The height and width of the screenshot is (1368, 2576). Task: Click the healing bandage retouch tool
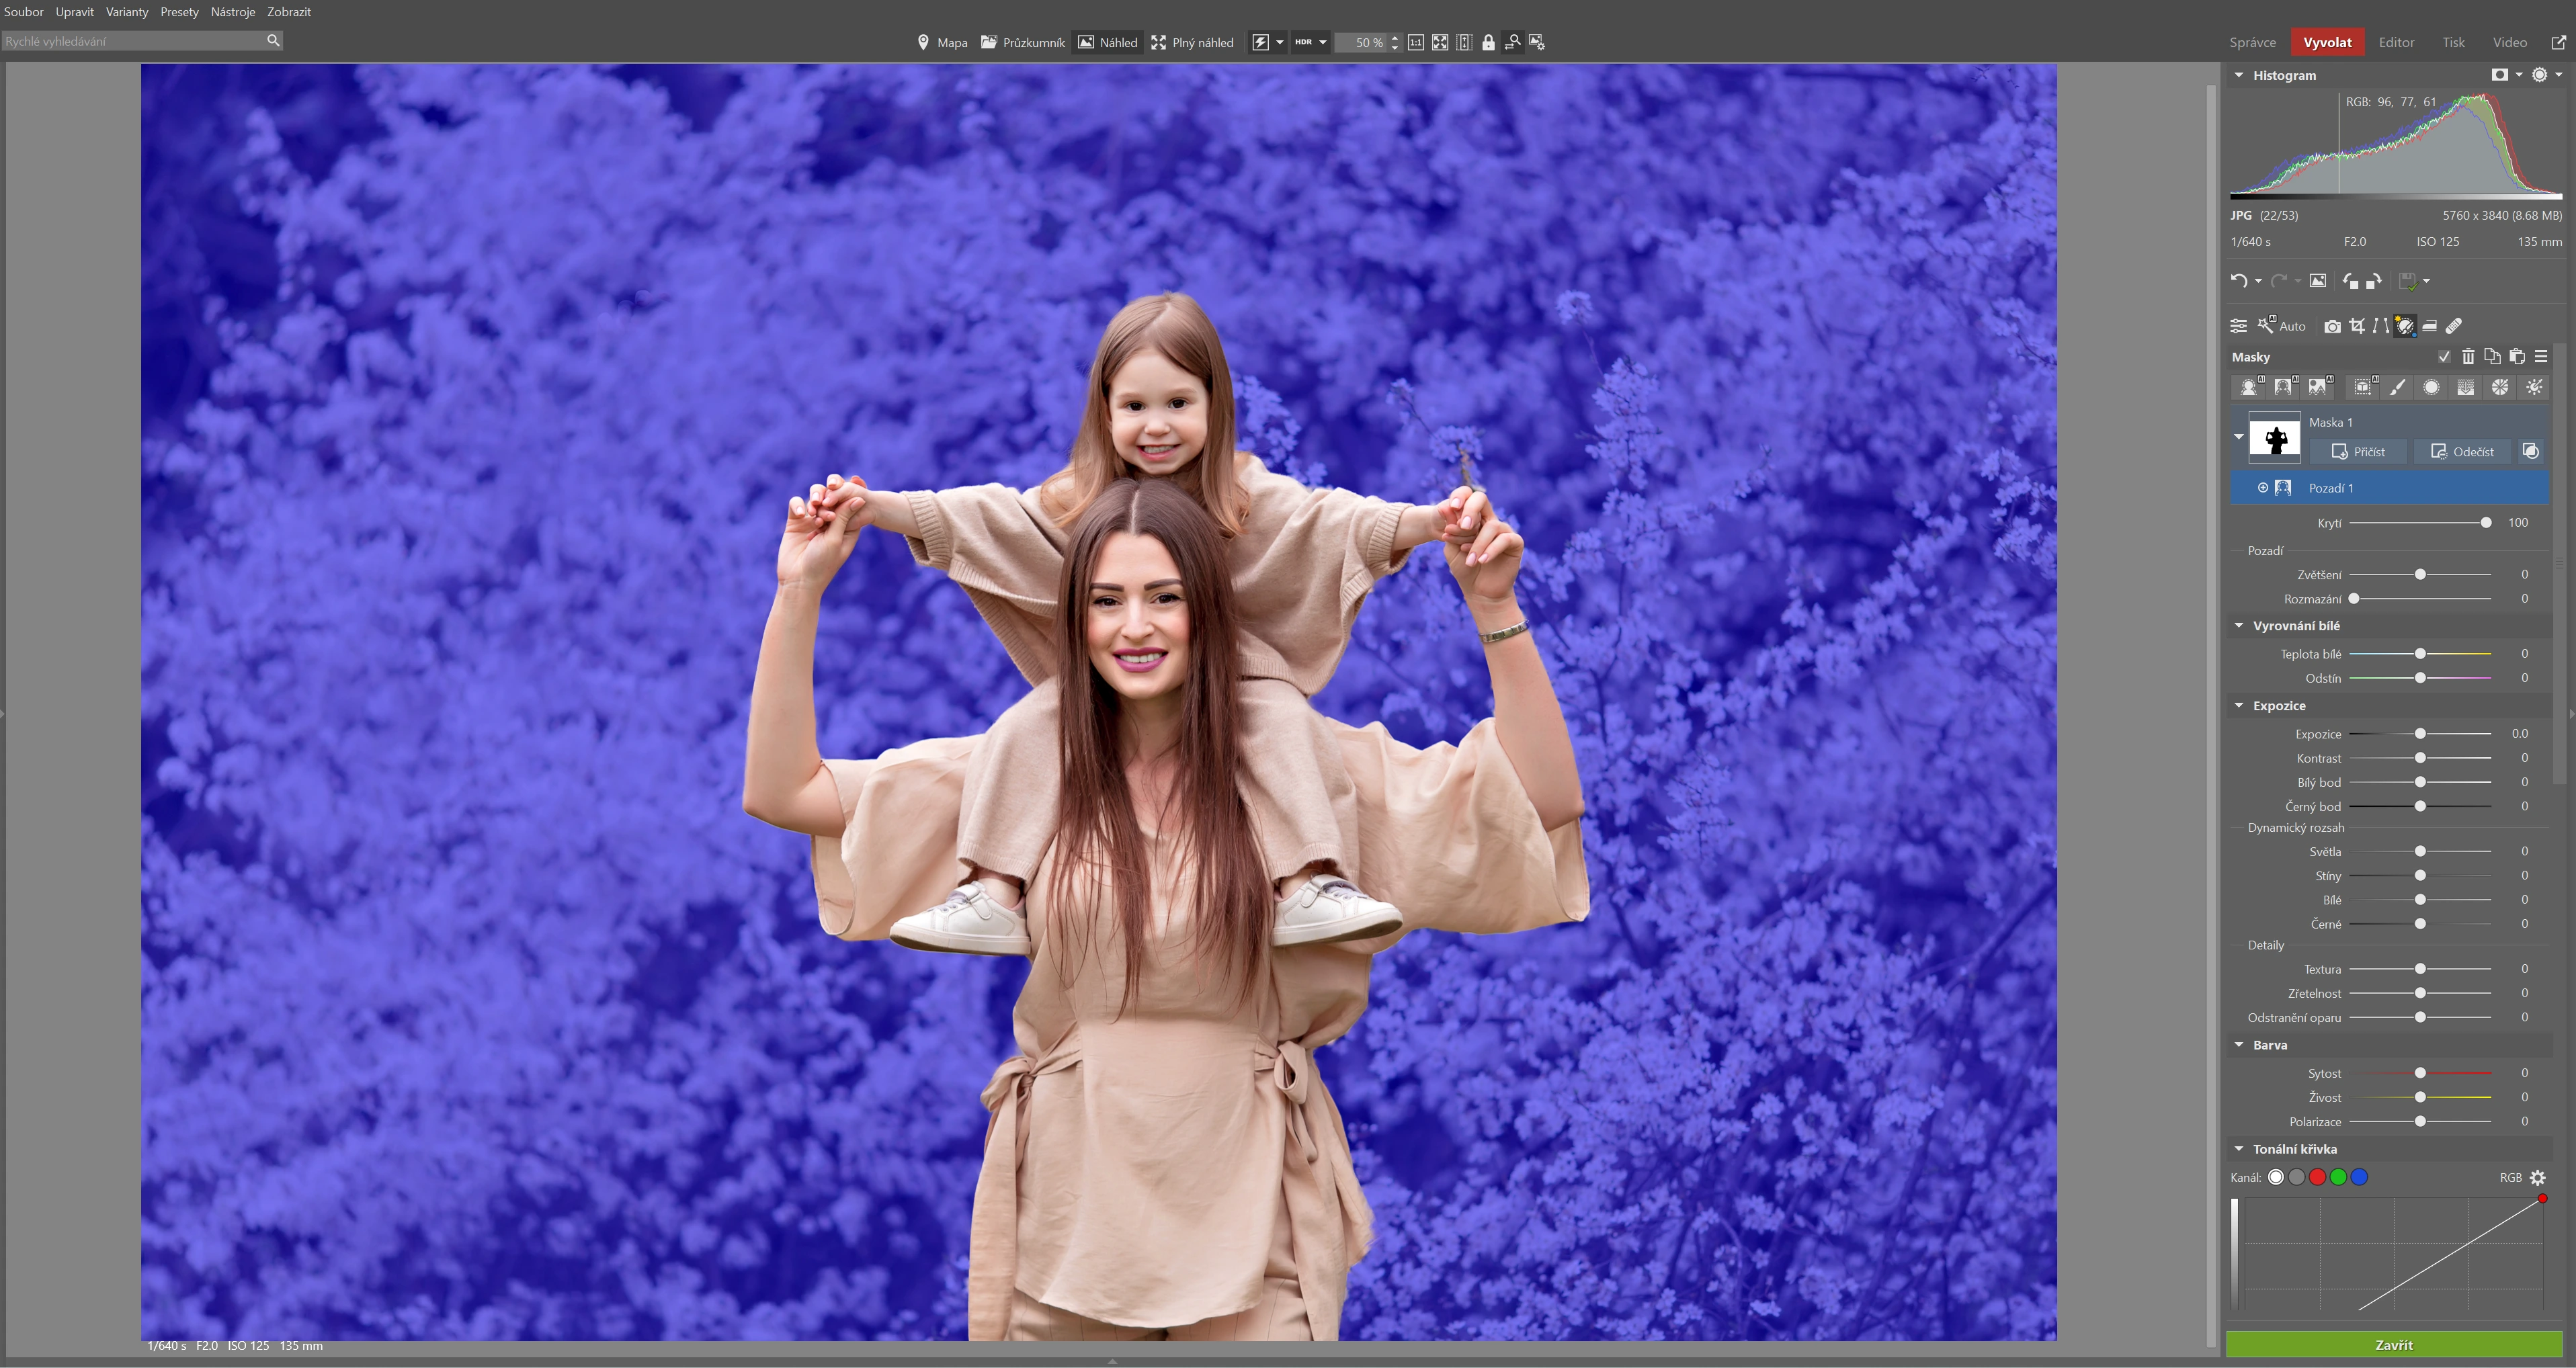(x=2454, y=326)
